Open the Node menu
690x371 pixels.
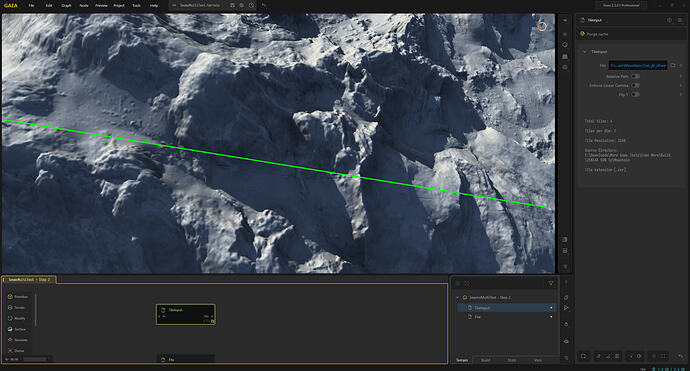84,6
